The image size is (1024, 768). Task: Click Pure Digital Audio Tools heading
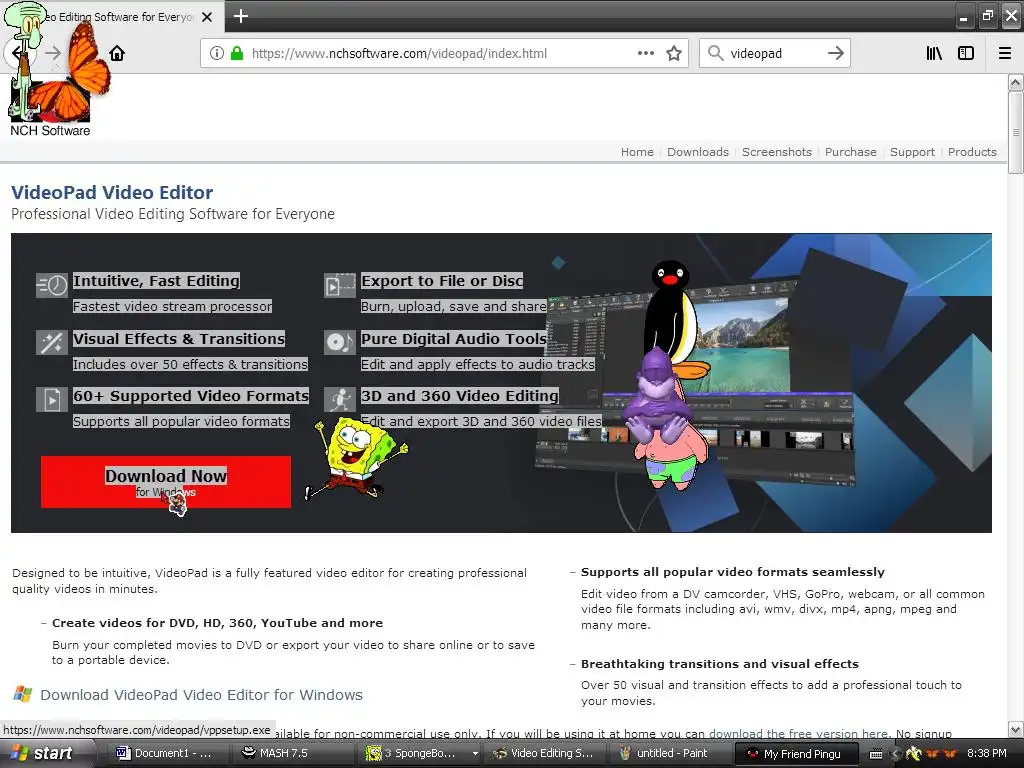pos(454,339)
